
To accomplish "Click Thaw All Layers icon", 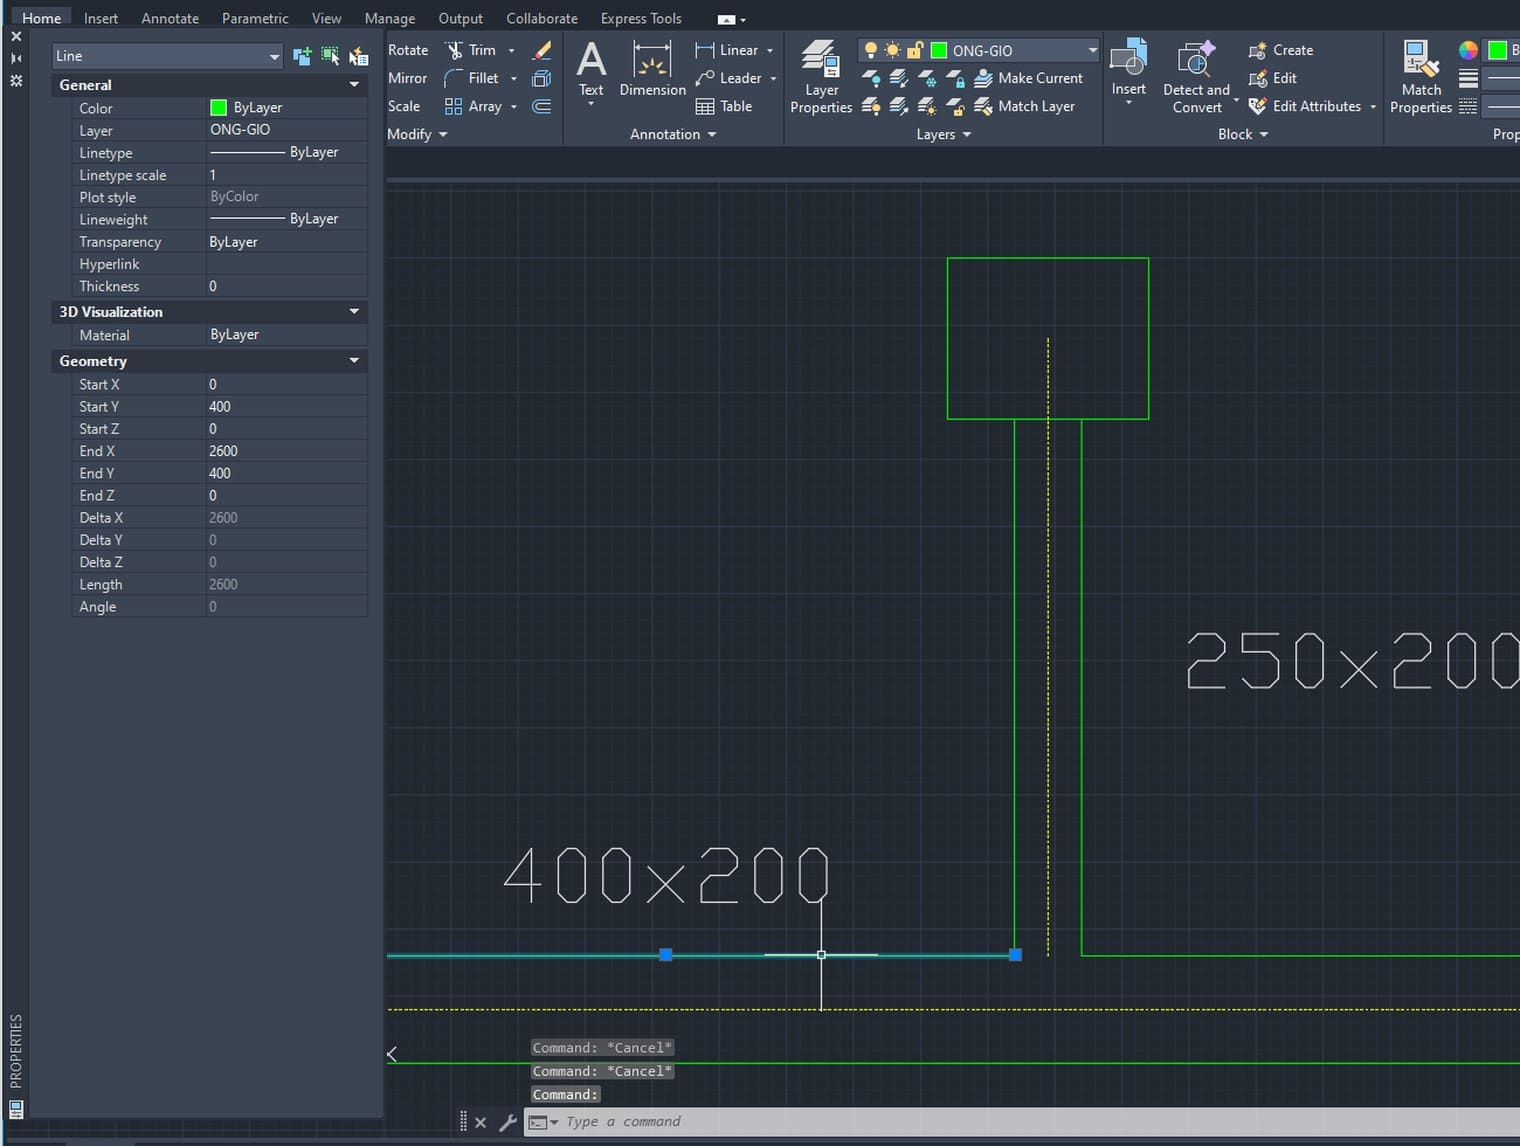I will [x=927, y=106].
